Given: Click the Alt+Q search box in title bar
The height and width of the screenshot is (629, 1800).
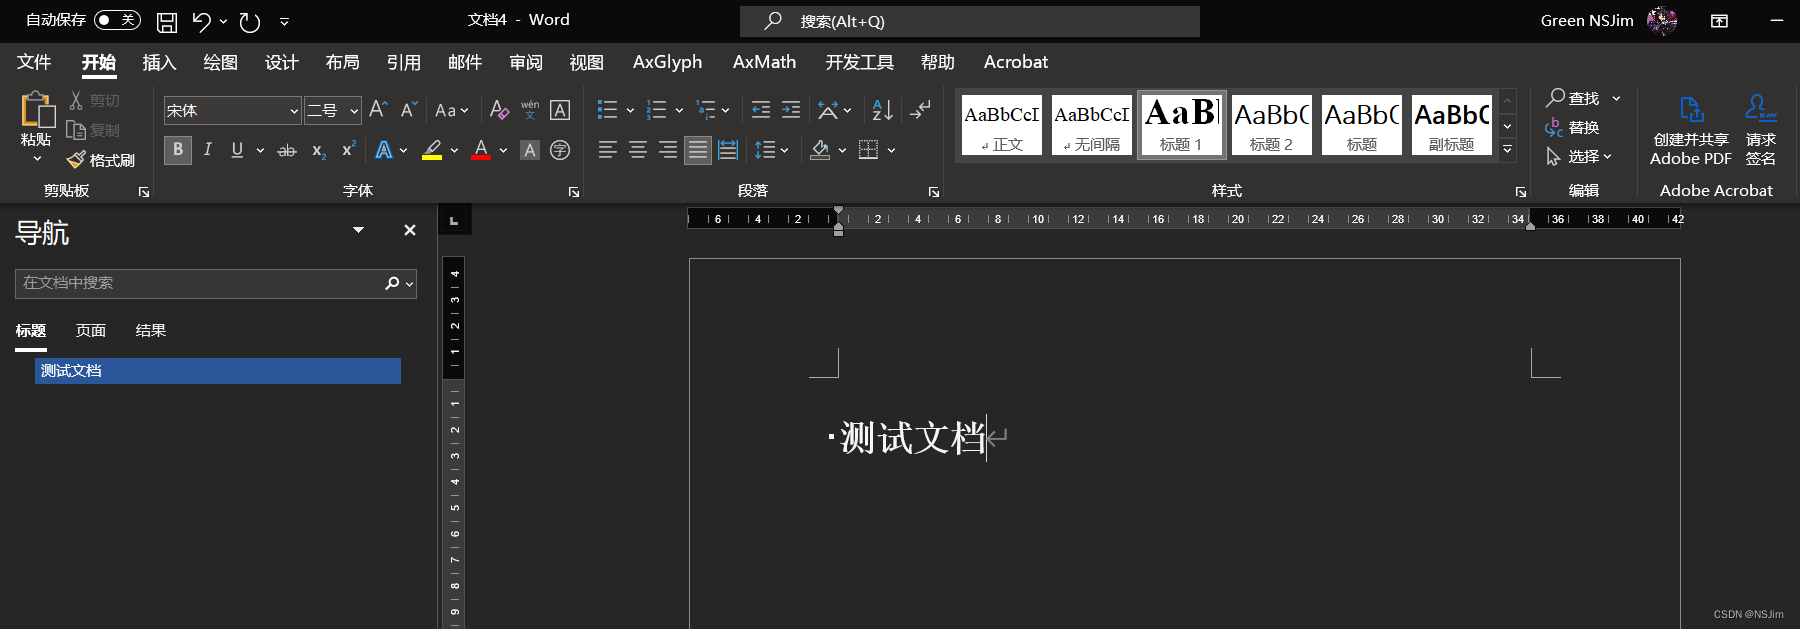Looking at the screenshot, I should tap(970, 21).
